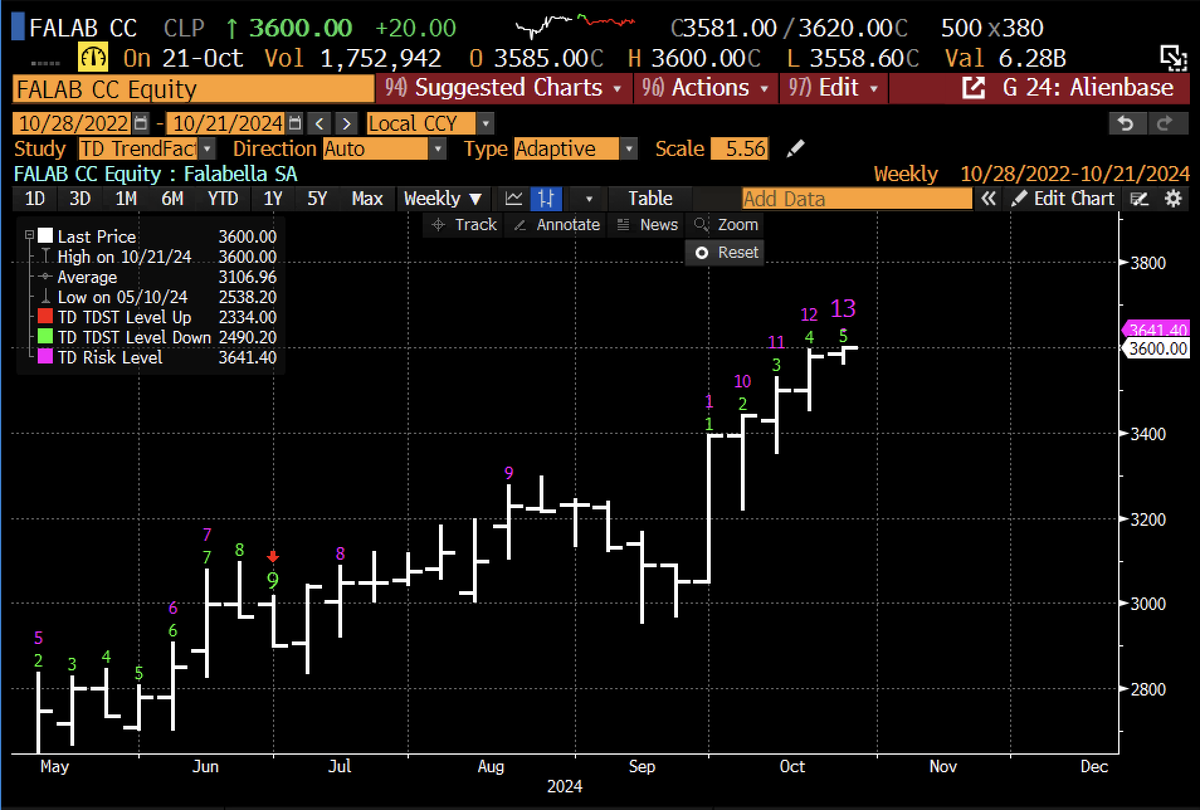Toggle Last Price series white swatch

click(45, 237)
